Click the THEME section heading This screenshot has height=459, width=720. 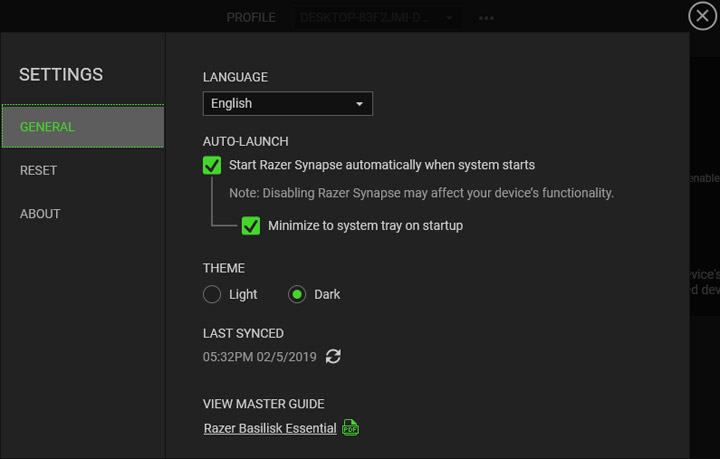click(224, 268)
